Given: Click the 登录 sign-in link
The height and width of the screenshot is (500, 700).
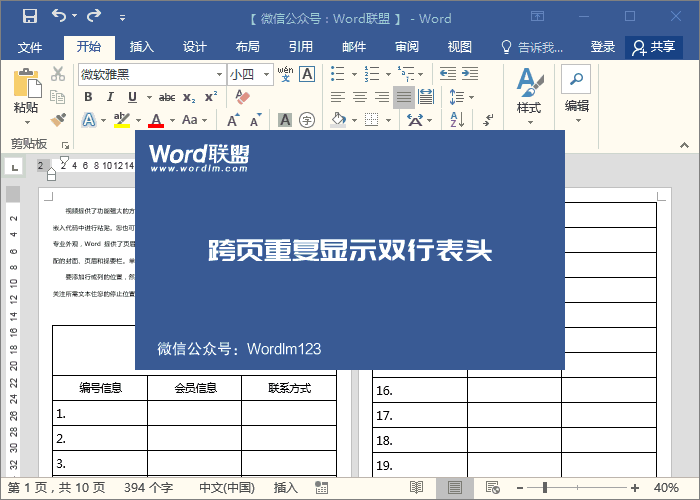Looking at the screenshot, I should (603, 46).
